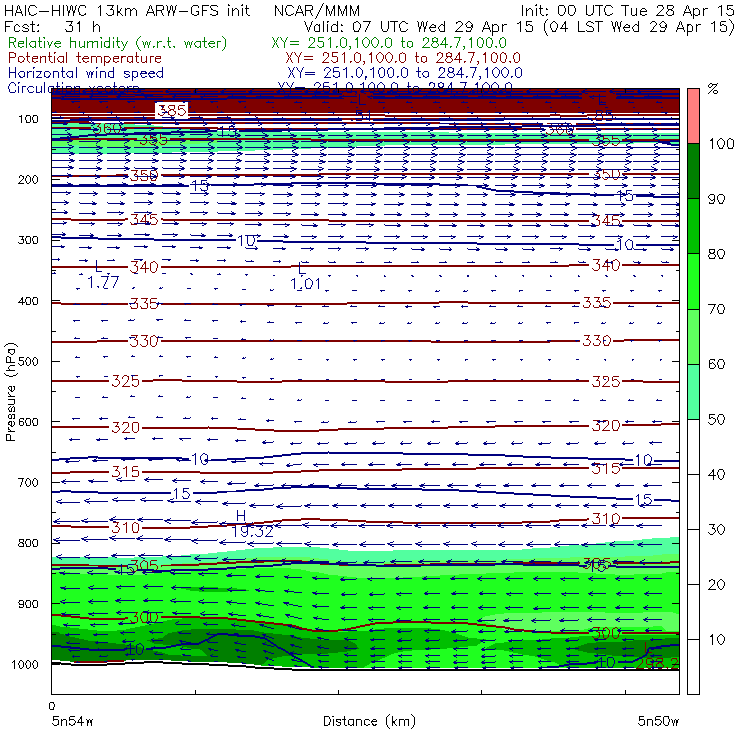The height and width of the screenshot is (740, 740).
Task: Click the '10' colorbar scale value
Action: (716, 640)
